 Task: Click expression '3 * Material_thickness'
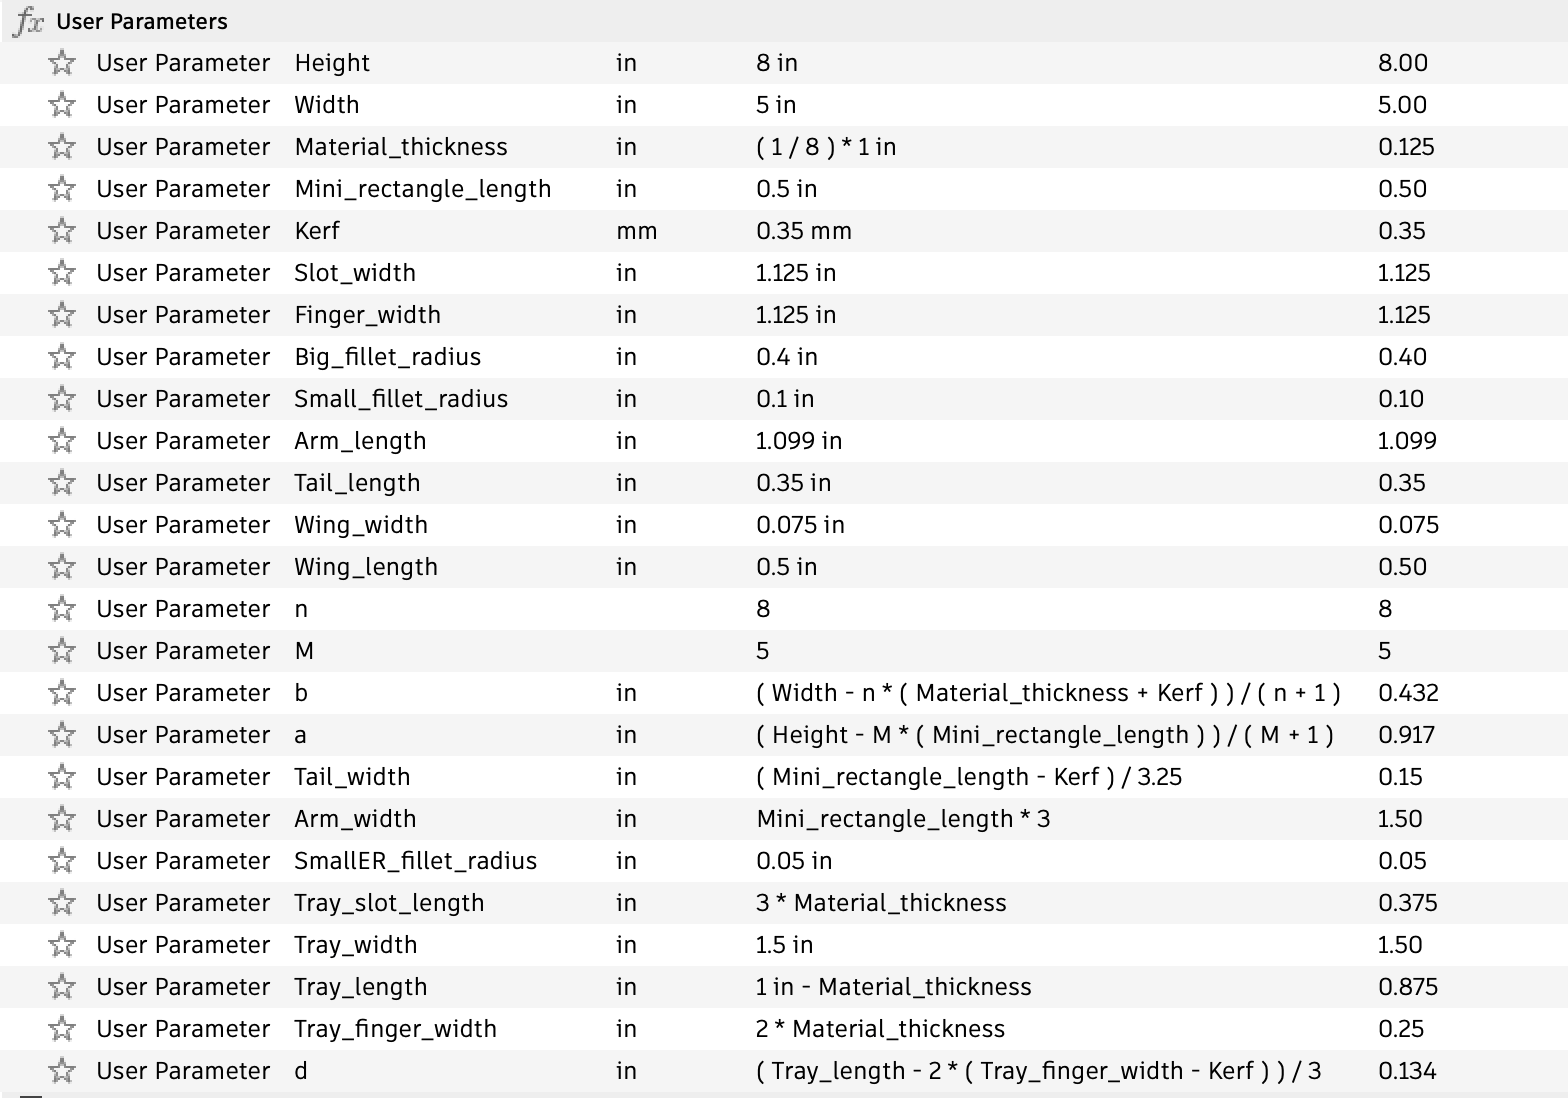pos(881,903)
